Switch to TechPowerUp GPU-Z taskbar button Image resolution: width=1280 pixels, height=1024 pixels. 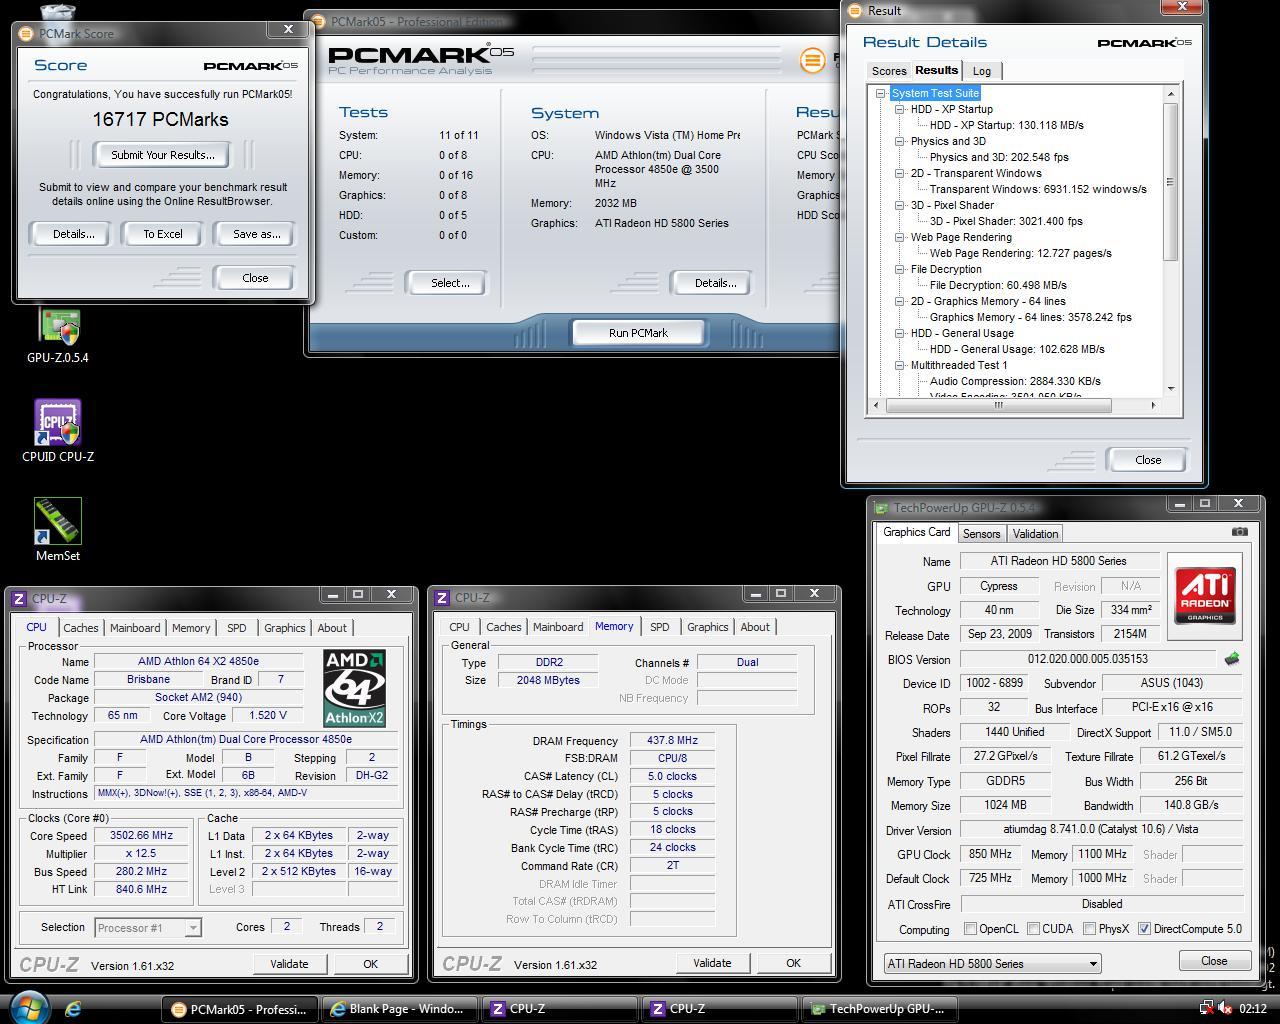click(x=880, y=1009)
